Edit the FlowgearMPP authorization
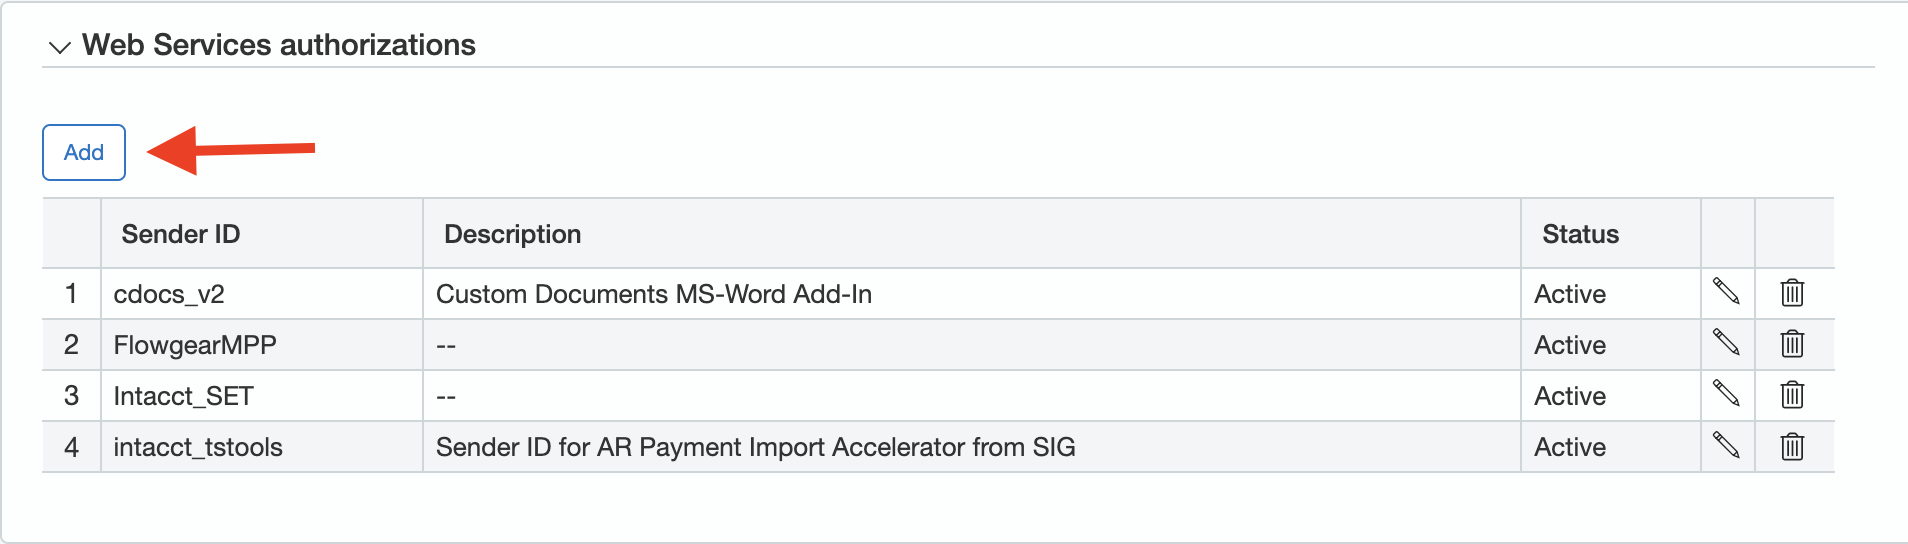The image size is (1908, 544). coord(1726,343)
